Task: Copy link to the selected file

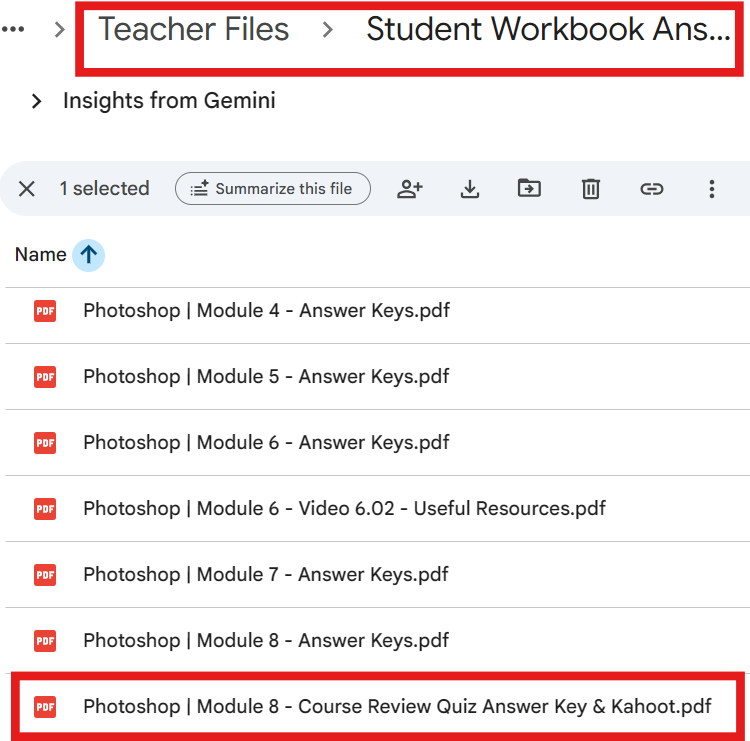Action: coord(652,188)
